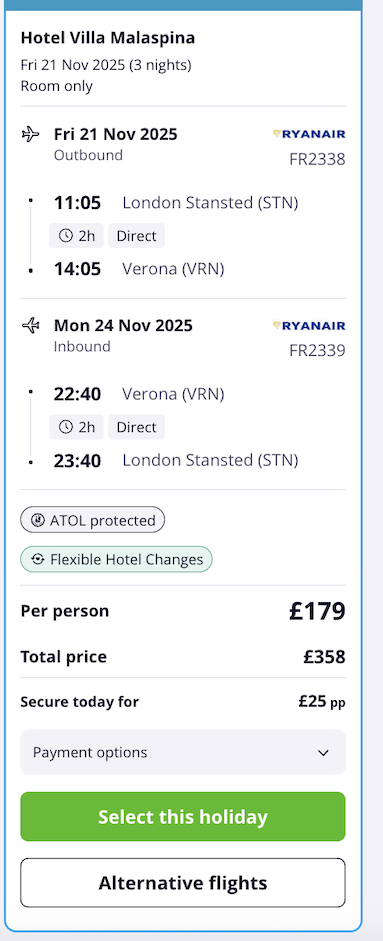Click the inbound flight airplane icon
This screenshot has width=383, height=941.
click(30, 325)
